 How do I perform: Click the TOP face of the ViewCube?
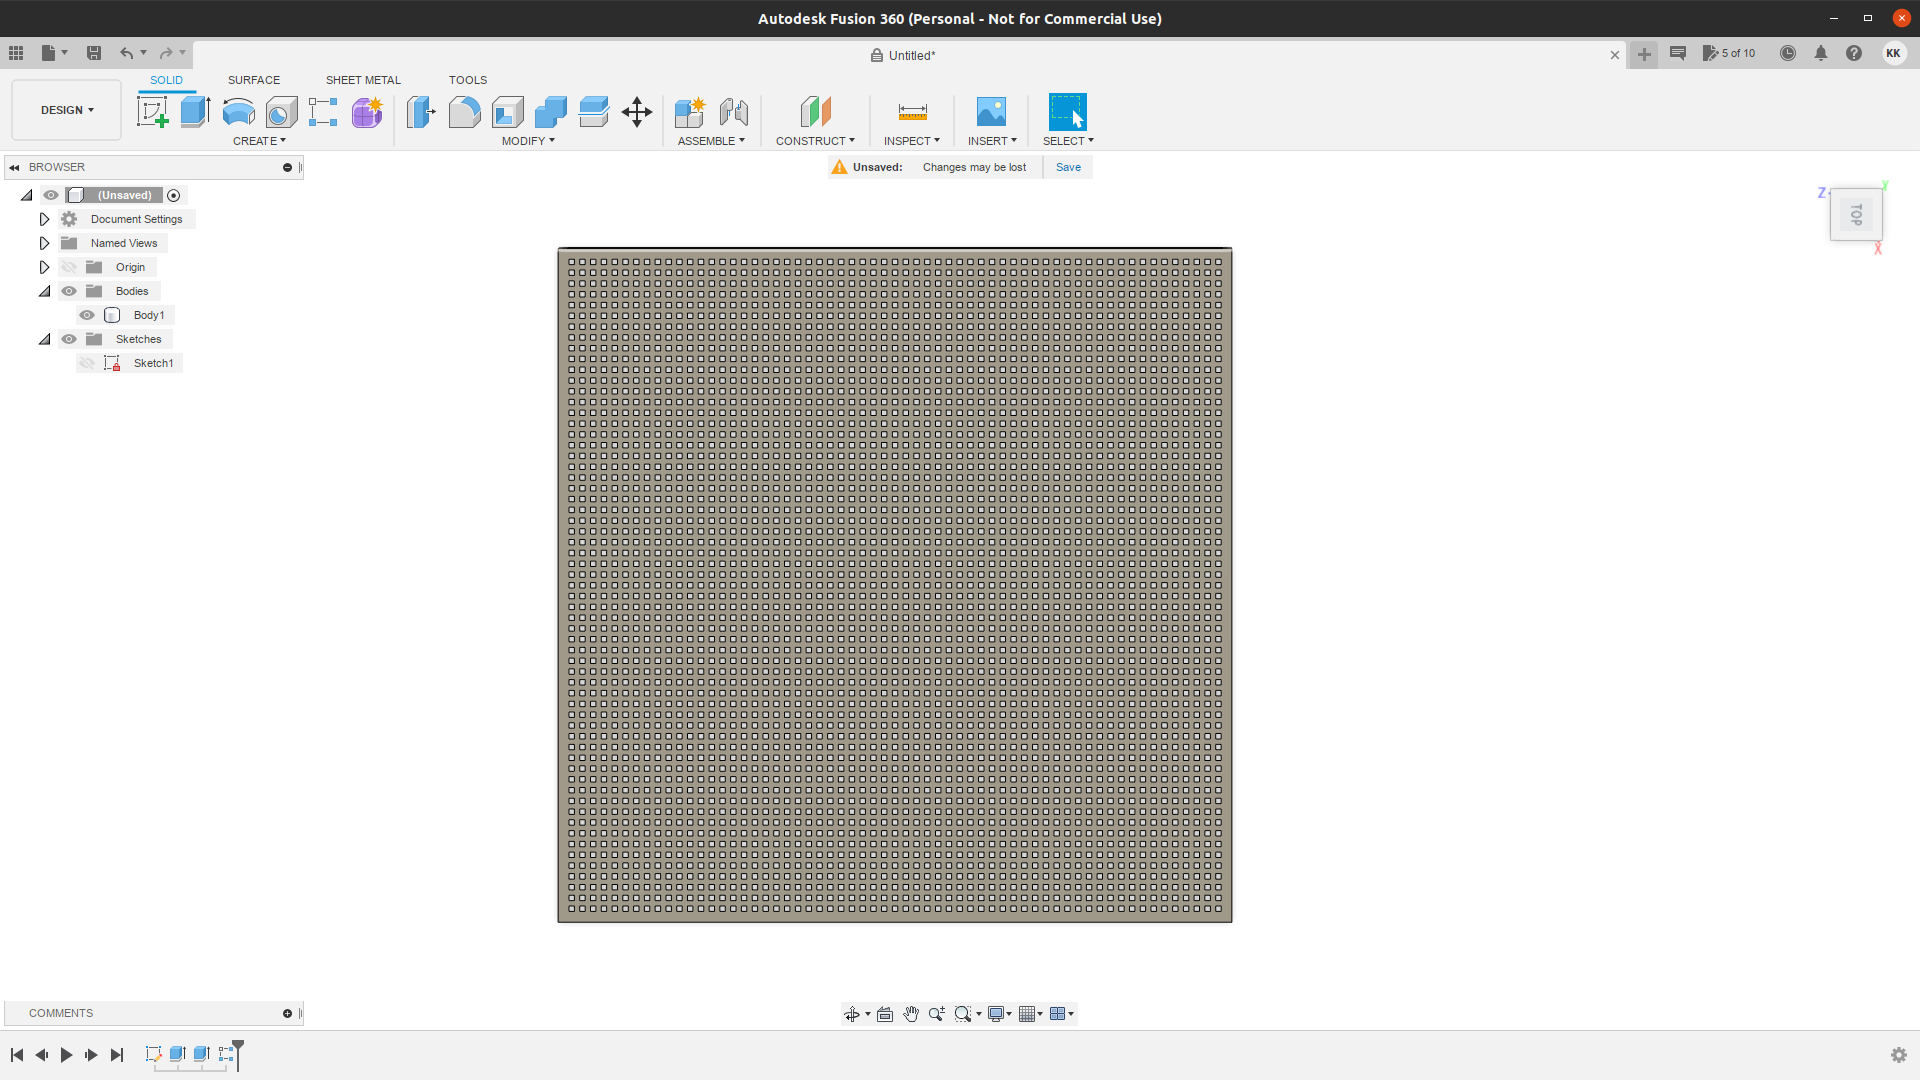coord(1856,215)
